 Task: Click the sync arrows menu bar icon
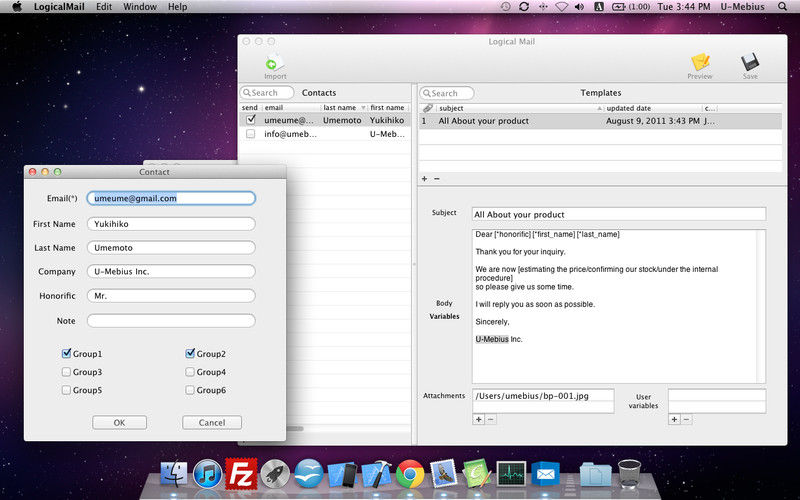click(x=524, y=7)
